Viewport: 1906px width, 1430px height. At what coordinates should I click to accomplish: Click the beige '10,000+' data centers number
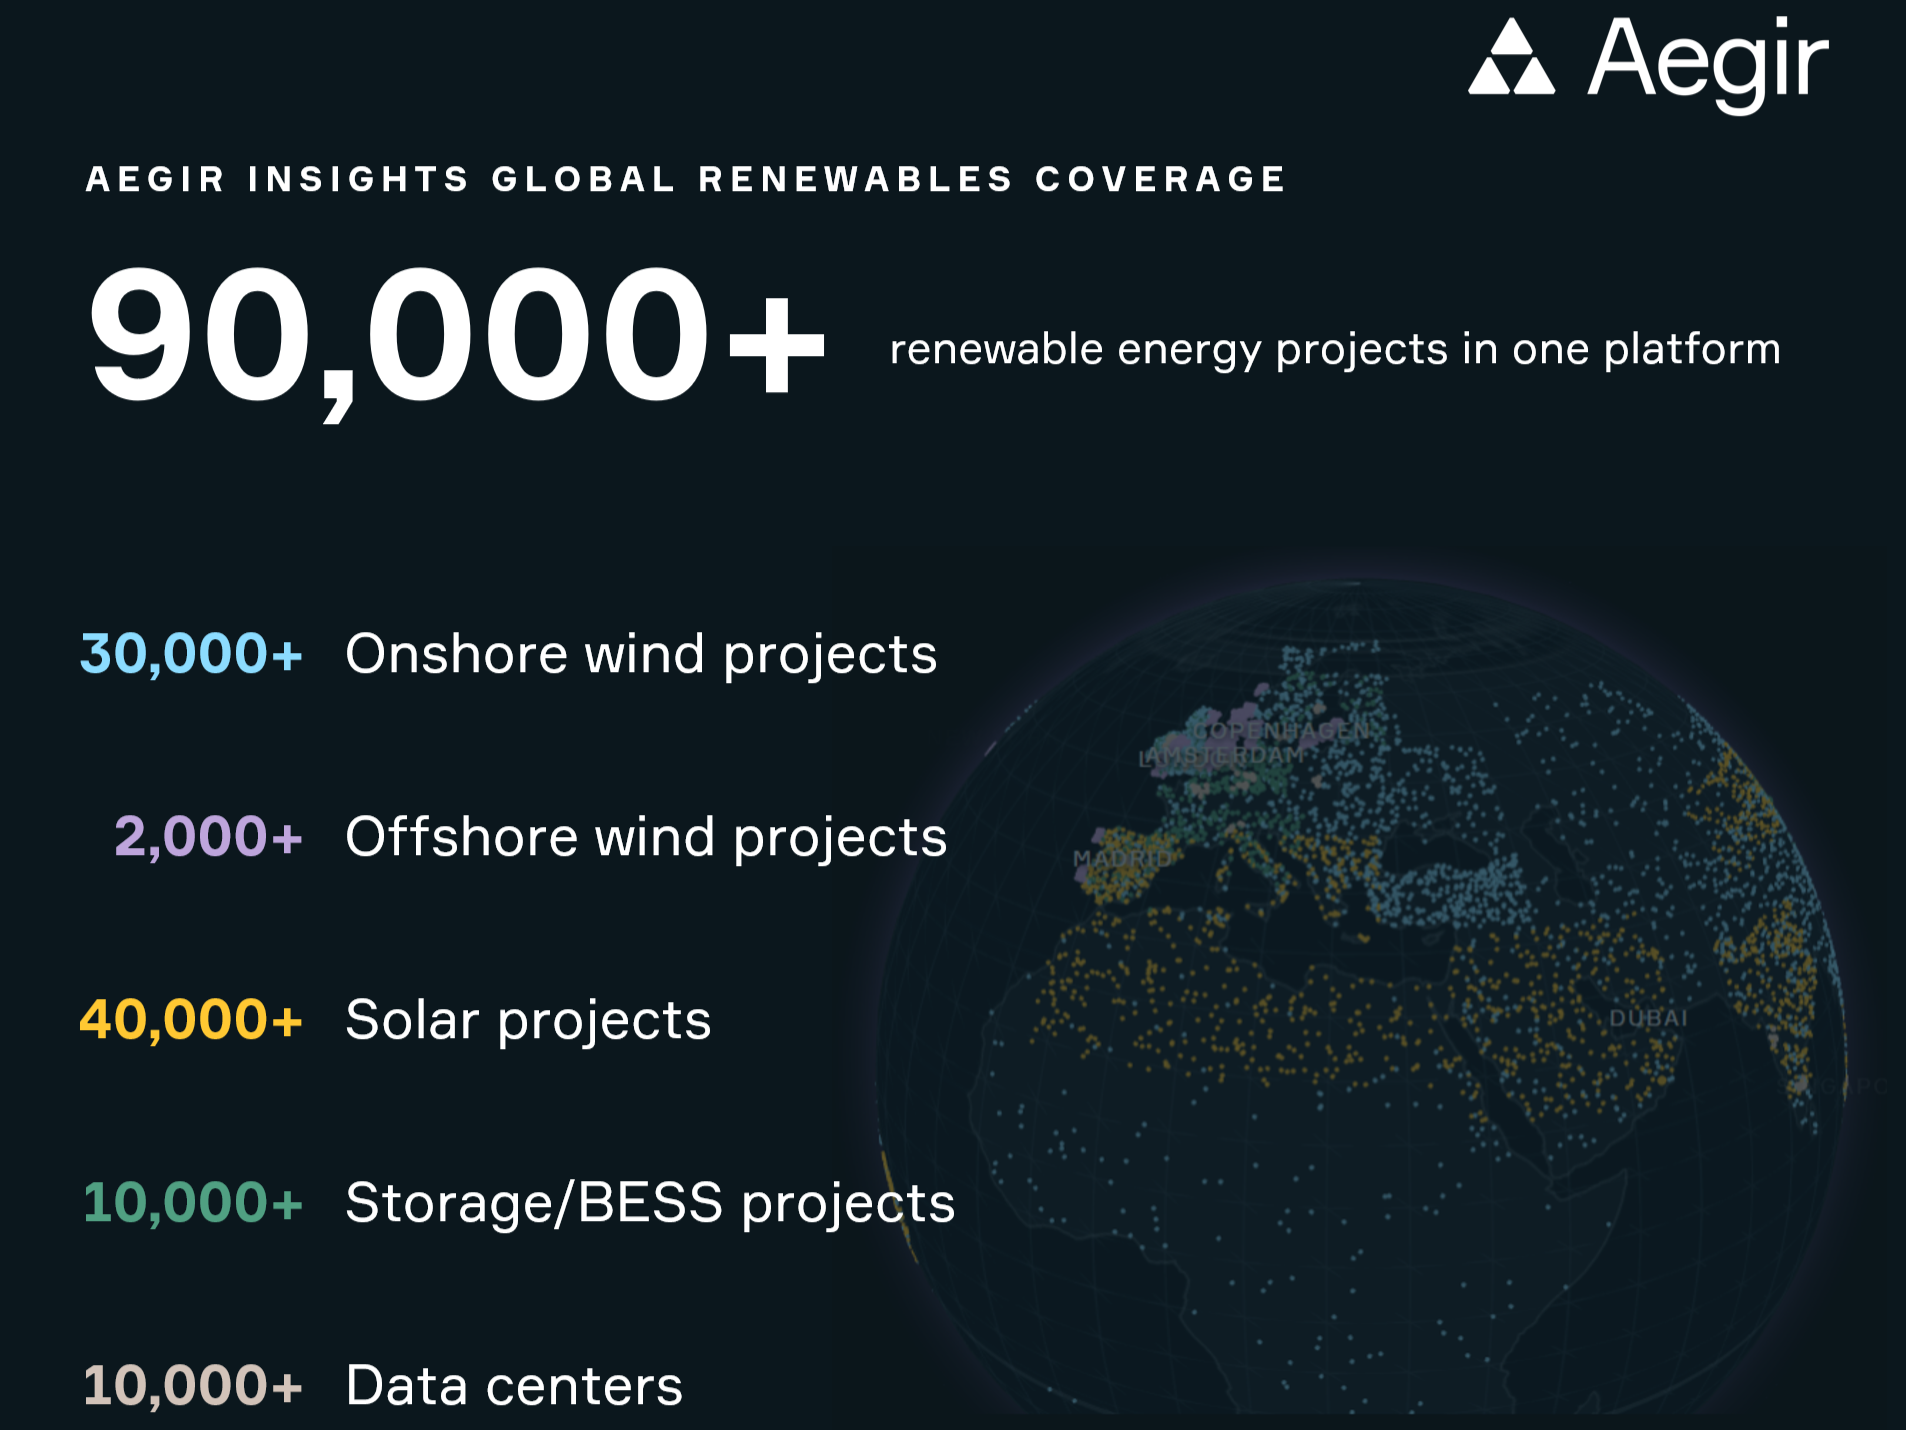[x=192, y=1385]
